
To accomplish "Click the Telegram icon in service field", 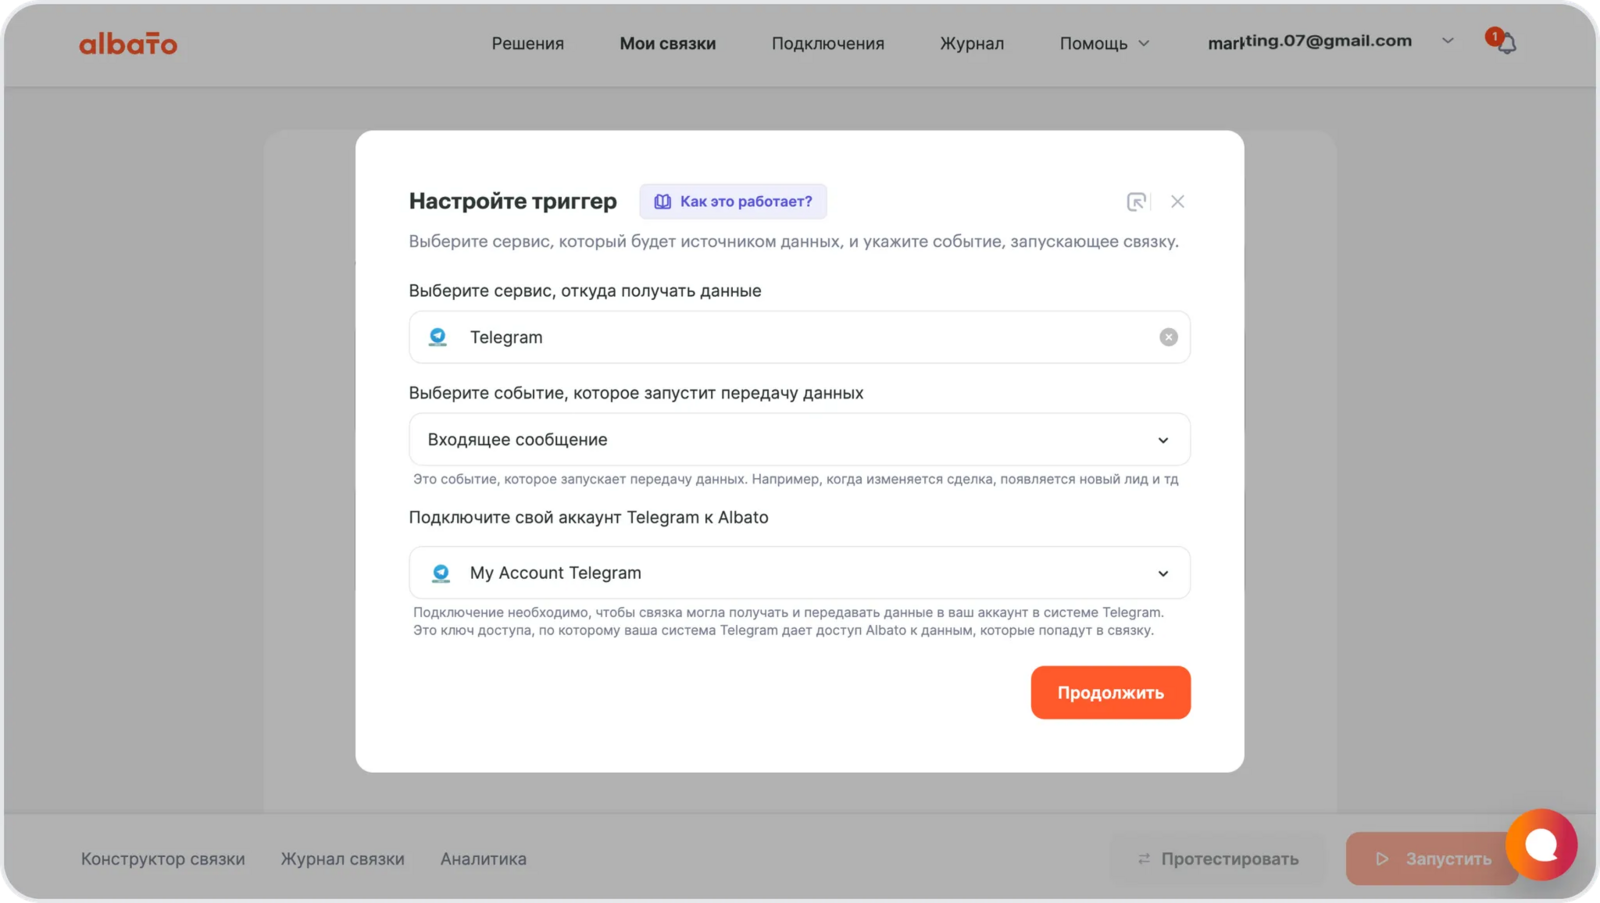I will tap(438, 337).
